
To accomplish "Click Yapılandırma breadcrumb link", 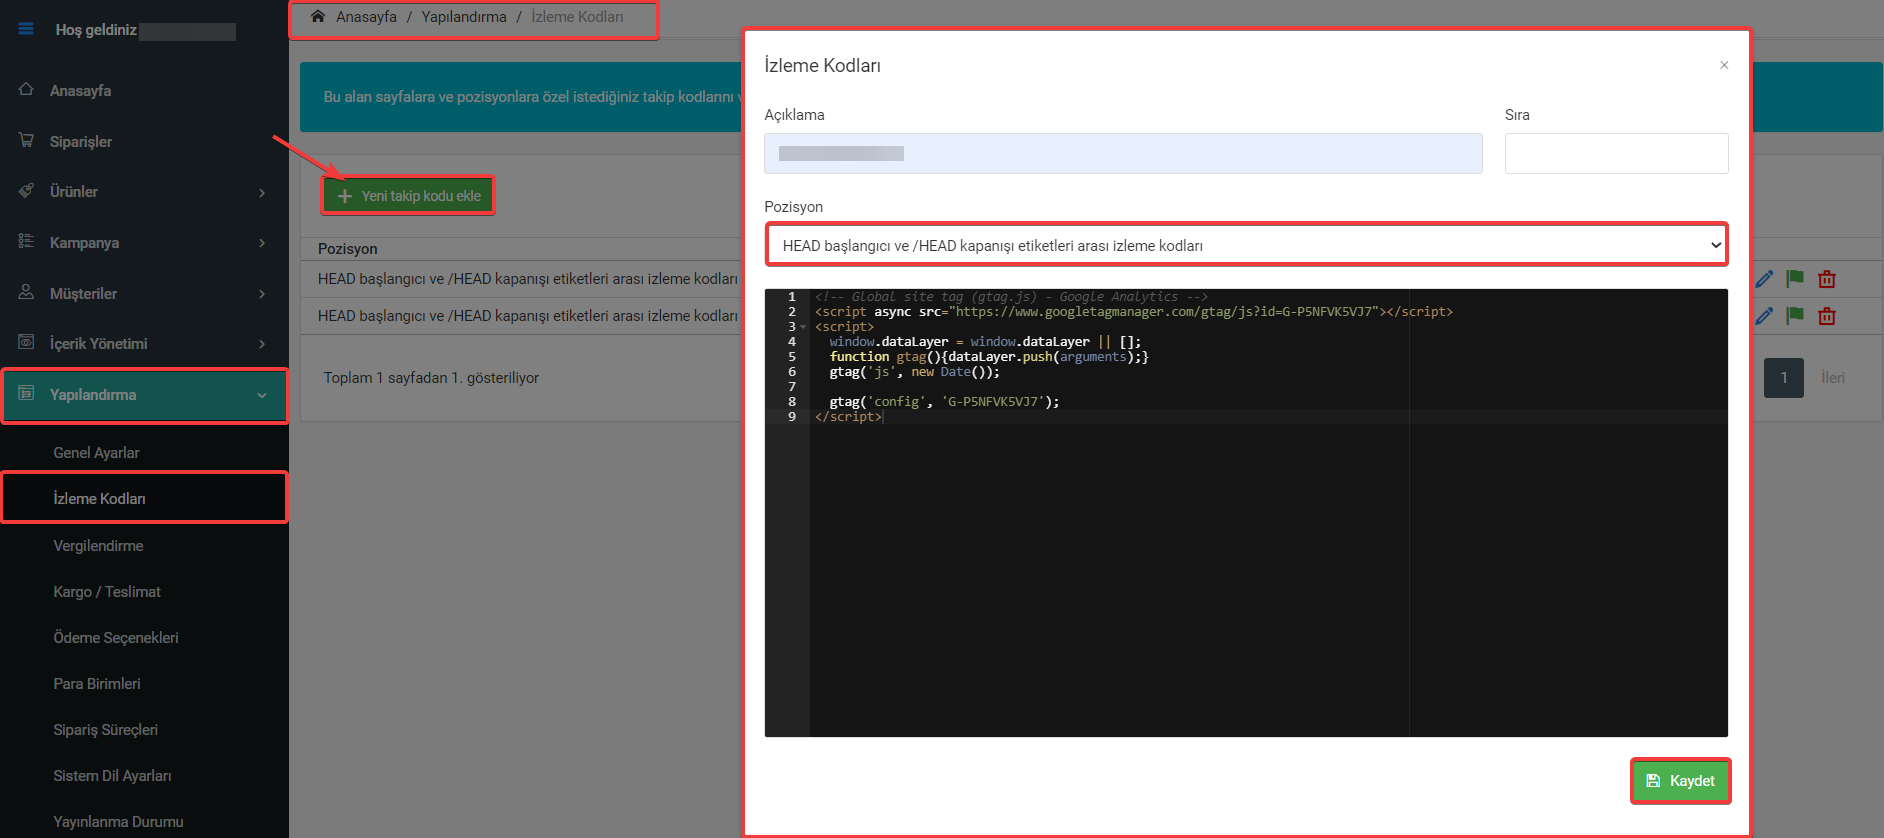I will point(464,17).
